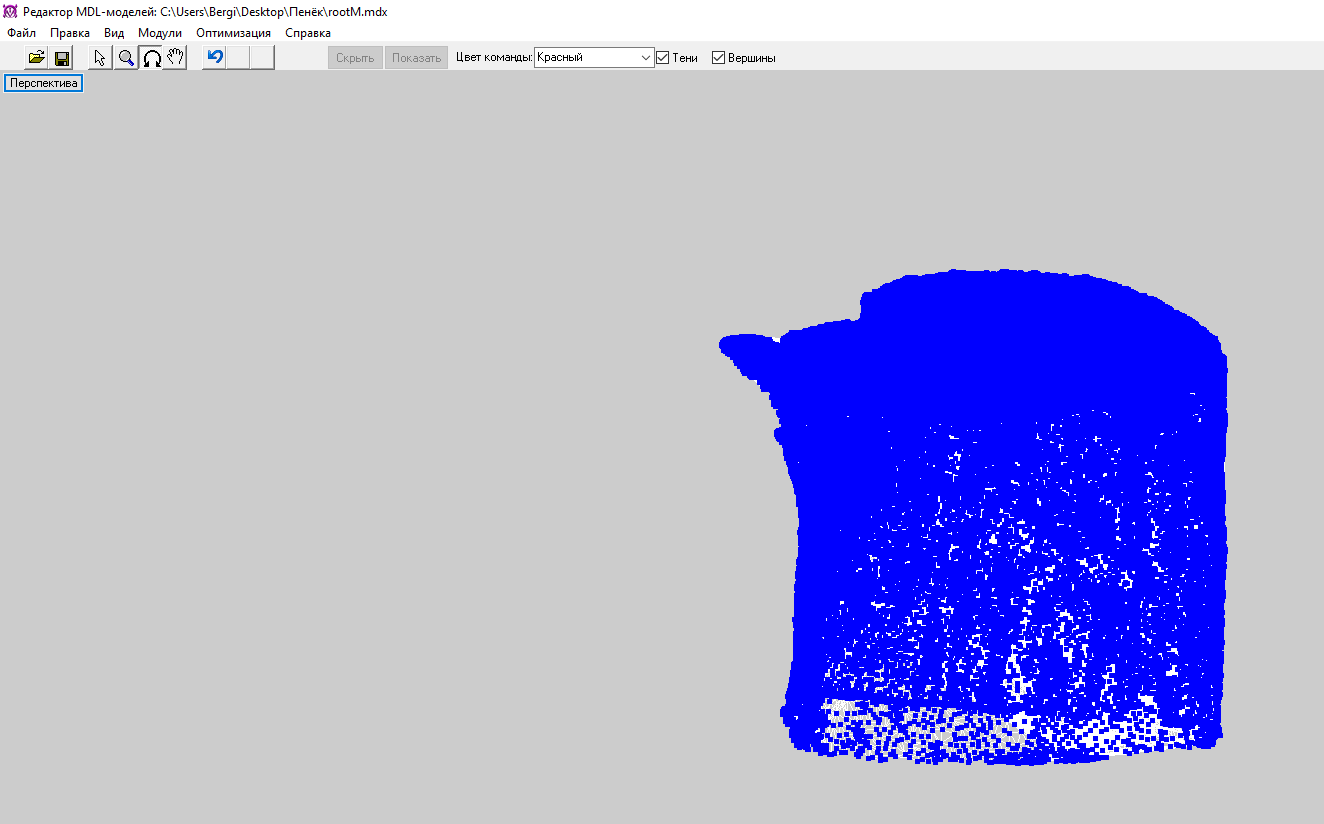Open the Справка menu
The width and height of the screenshot is (1324, 824).
(308, 33)
